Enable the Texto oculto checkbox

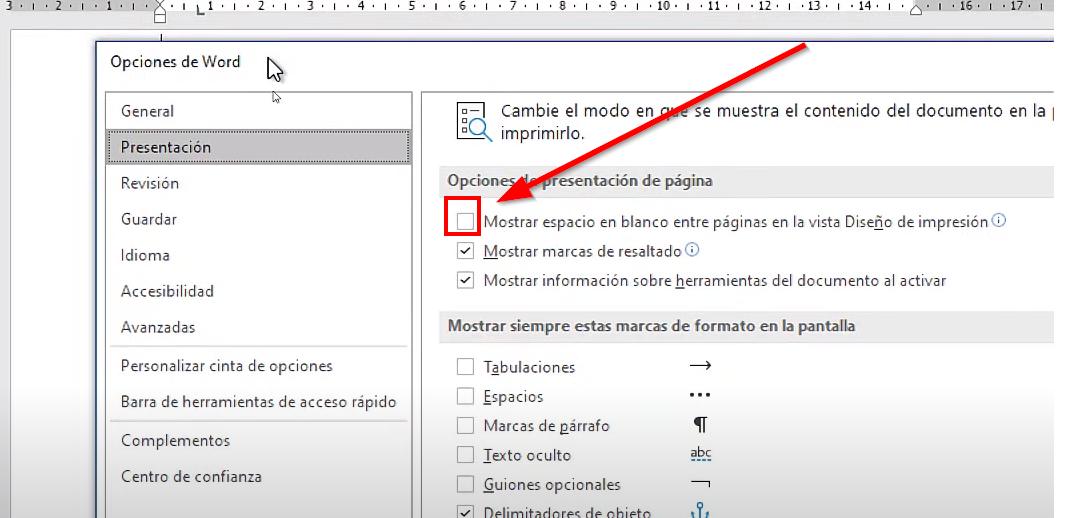click(465, 455)
